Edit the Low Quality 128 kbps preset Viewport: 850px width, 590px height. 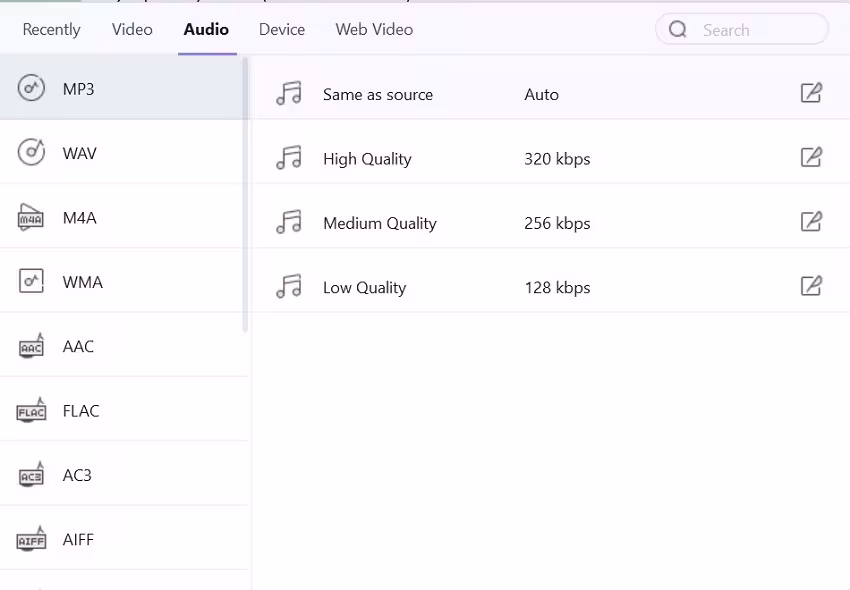coord(811,287)
